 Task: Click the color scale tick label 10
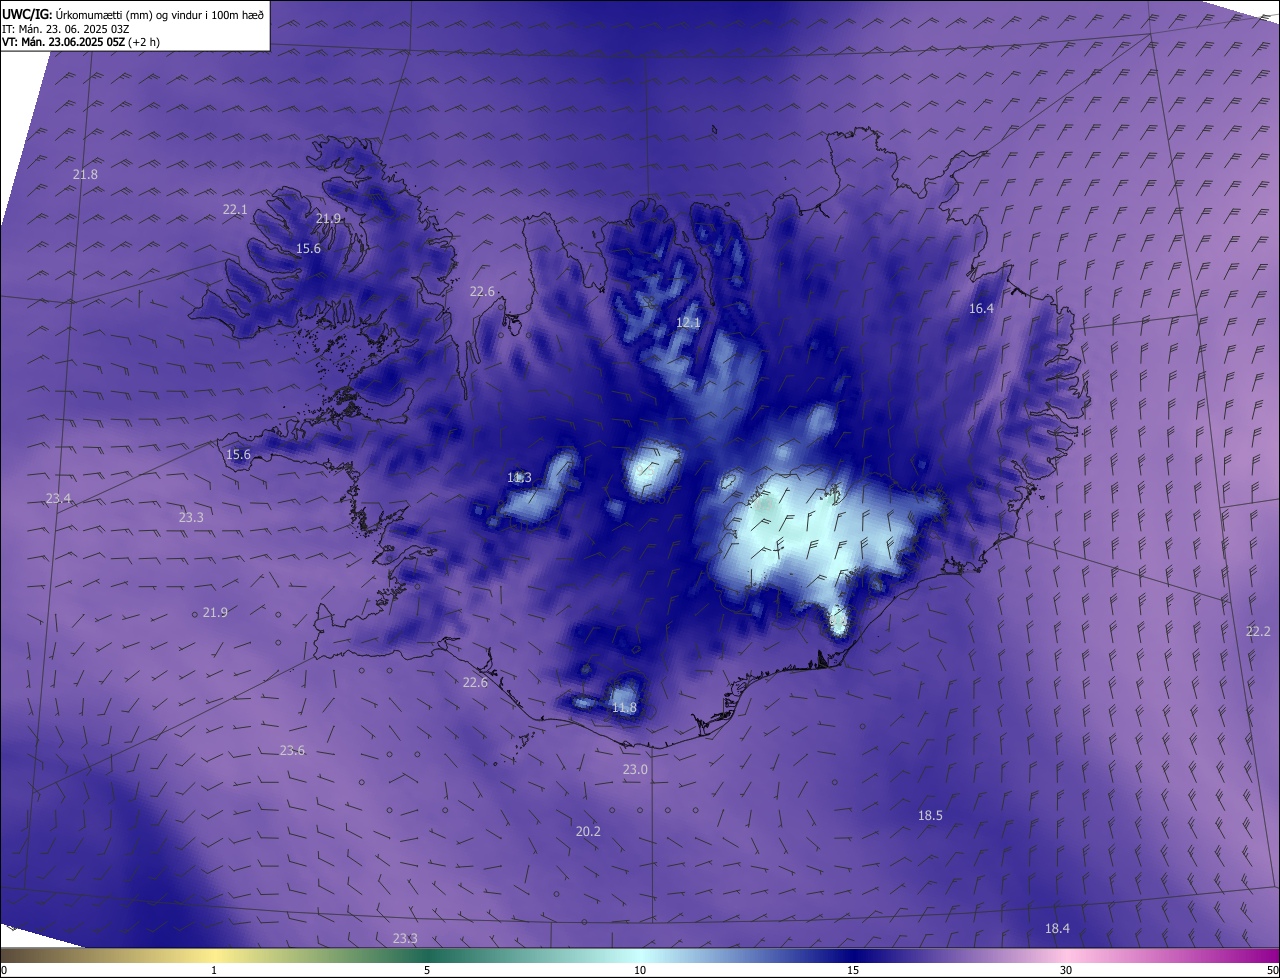coord(640,971)
